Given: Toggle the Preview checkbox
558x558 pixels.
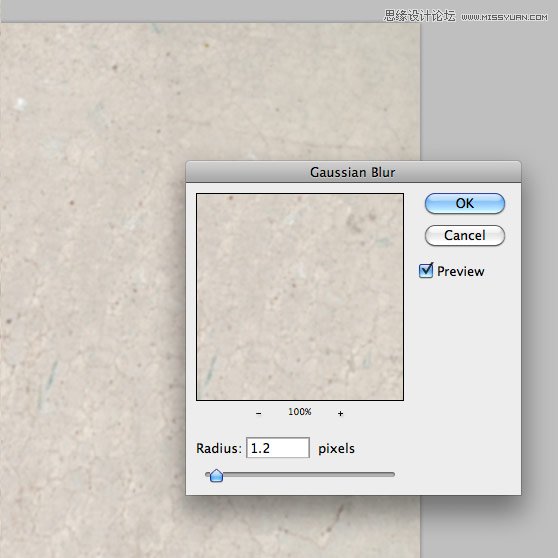Looking at the screenshot, I should tap(426, 271).
